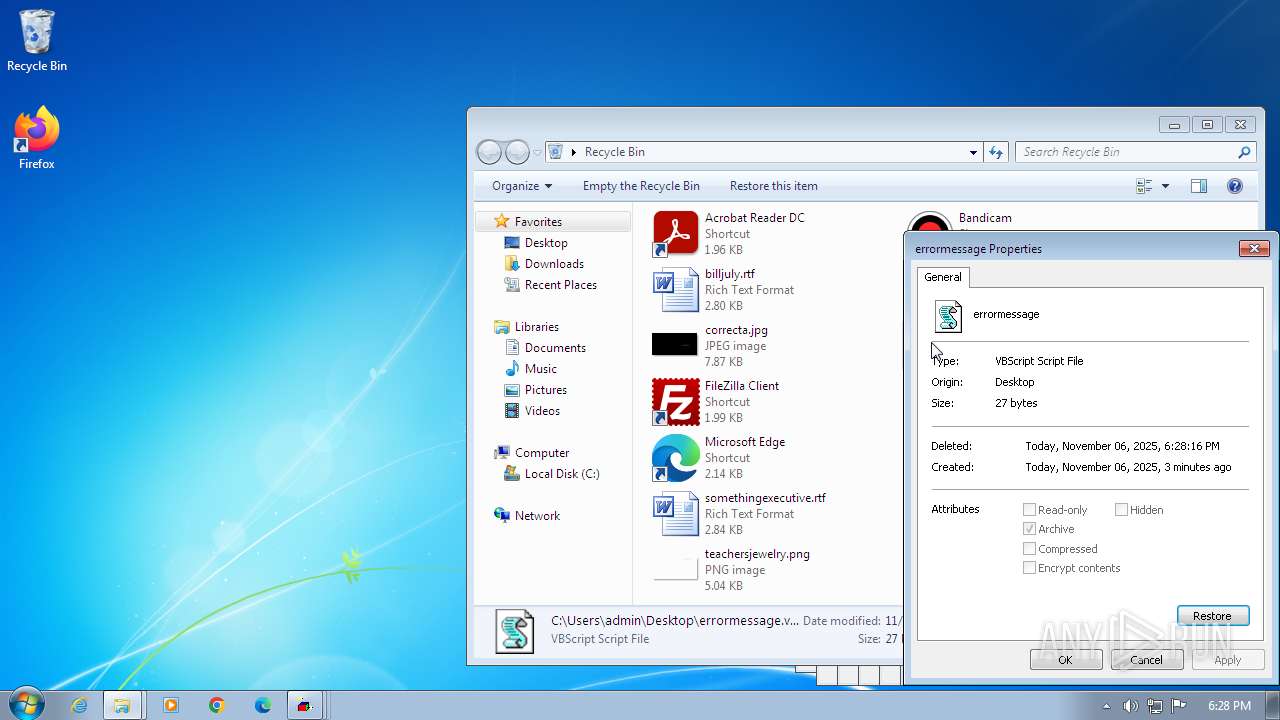
Task: Show hidden tray icons arrow
Action: [x=1106, y=705]
